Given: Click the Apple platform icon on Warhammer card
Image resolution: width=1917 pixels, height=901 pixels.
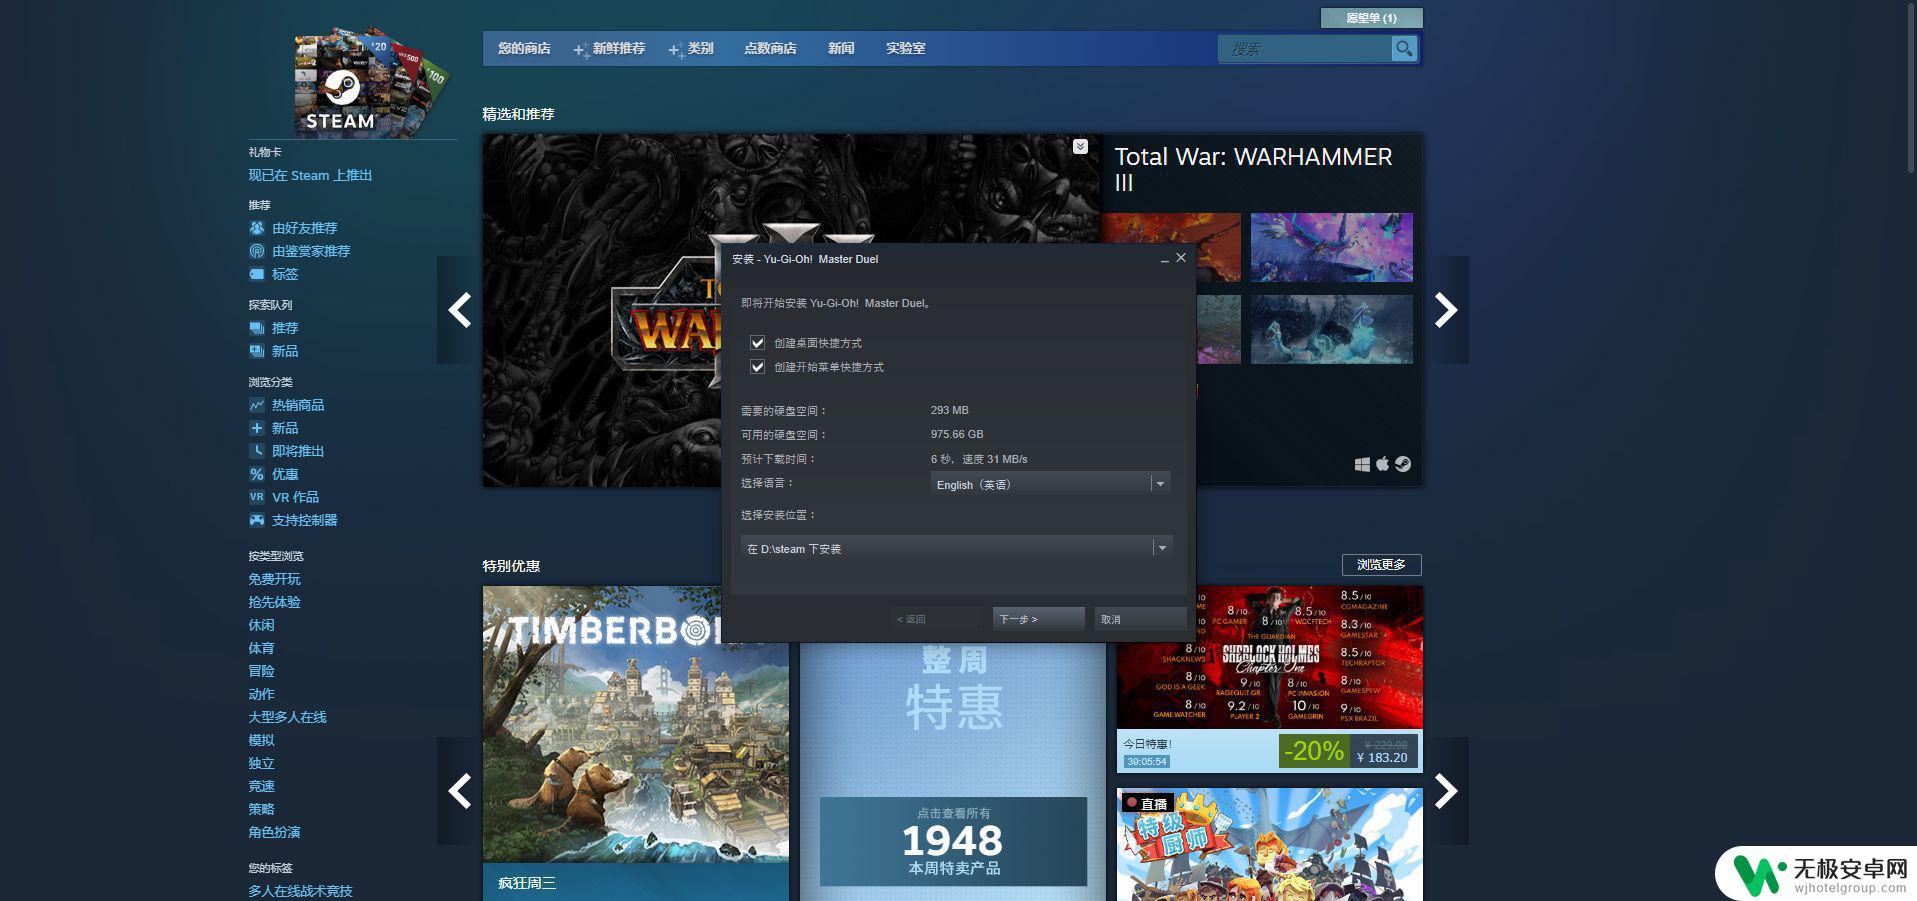Looking at the screenshot, I should (1383, 464).
